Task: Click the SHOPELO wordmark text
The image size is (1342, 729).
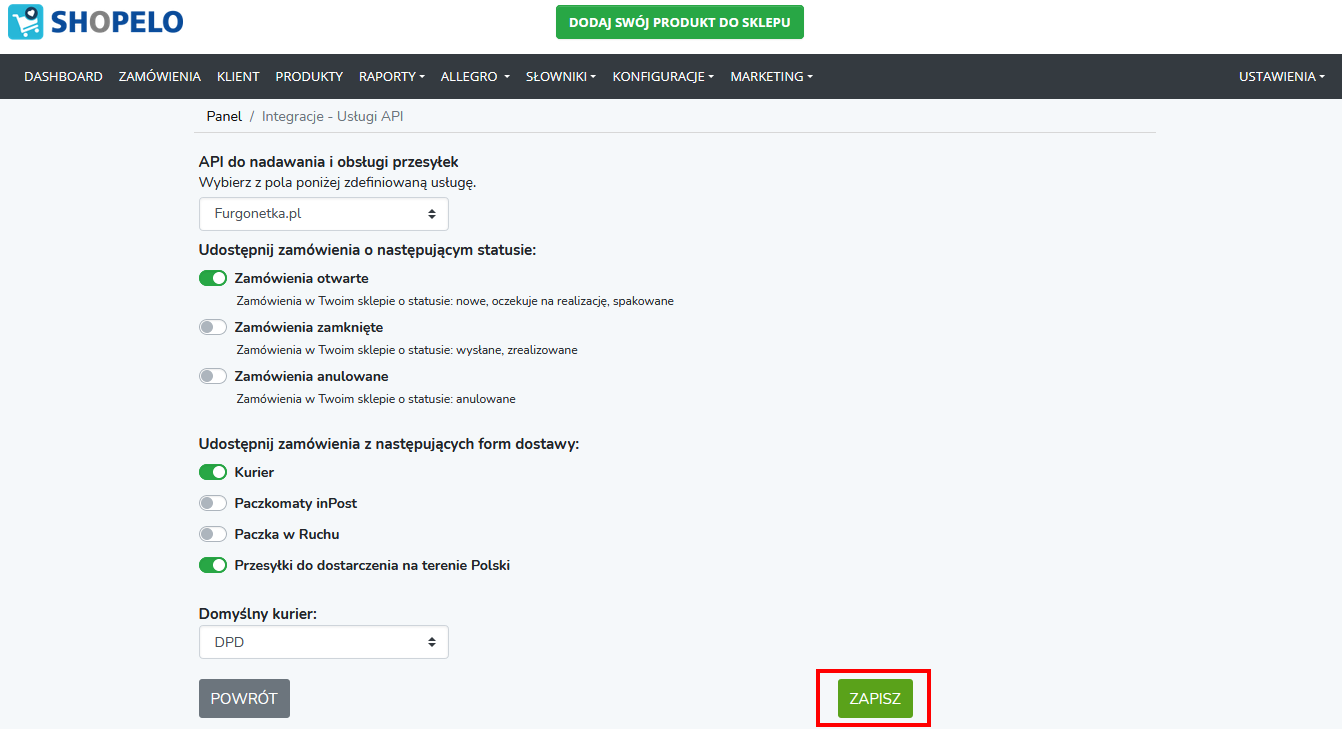Action: tap(116, 22)
